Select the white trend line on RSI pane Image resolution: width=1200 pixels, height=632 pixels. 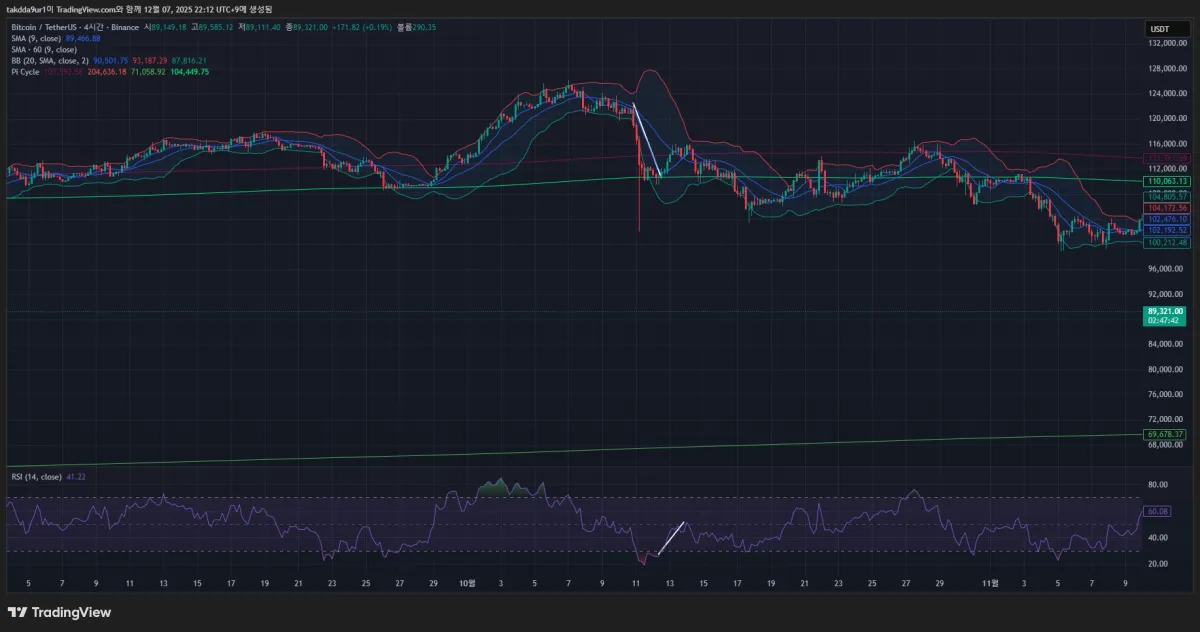tap(671, 538)
